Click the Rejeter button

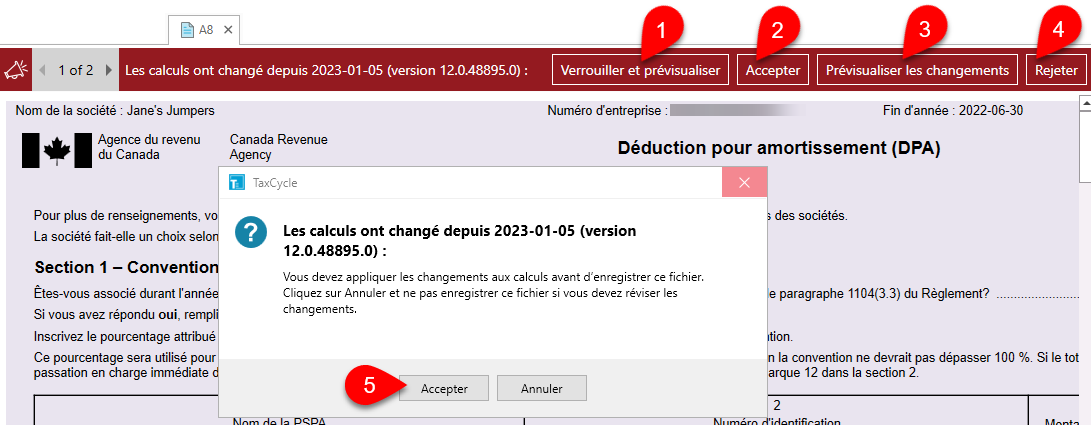[x=1056, y=70]
